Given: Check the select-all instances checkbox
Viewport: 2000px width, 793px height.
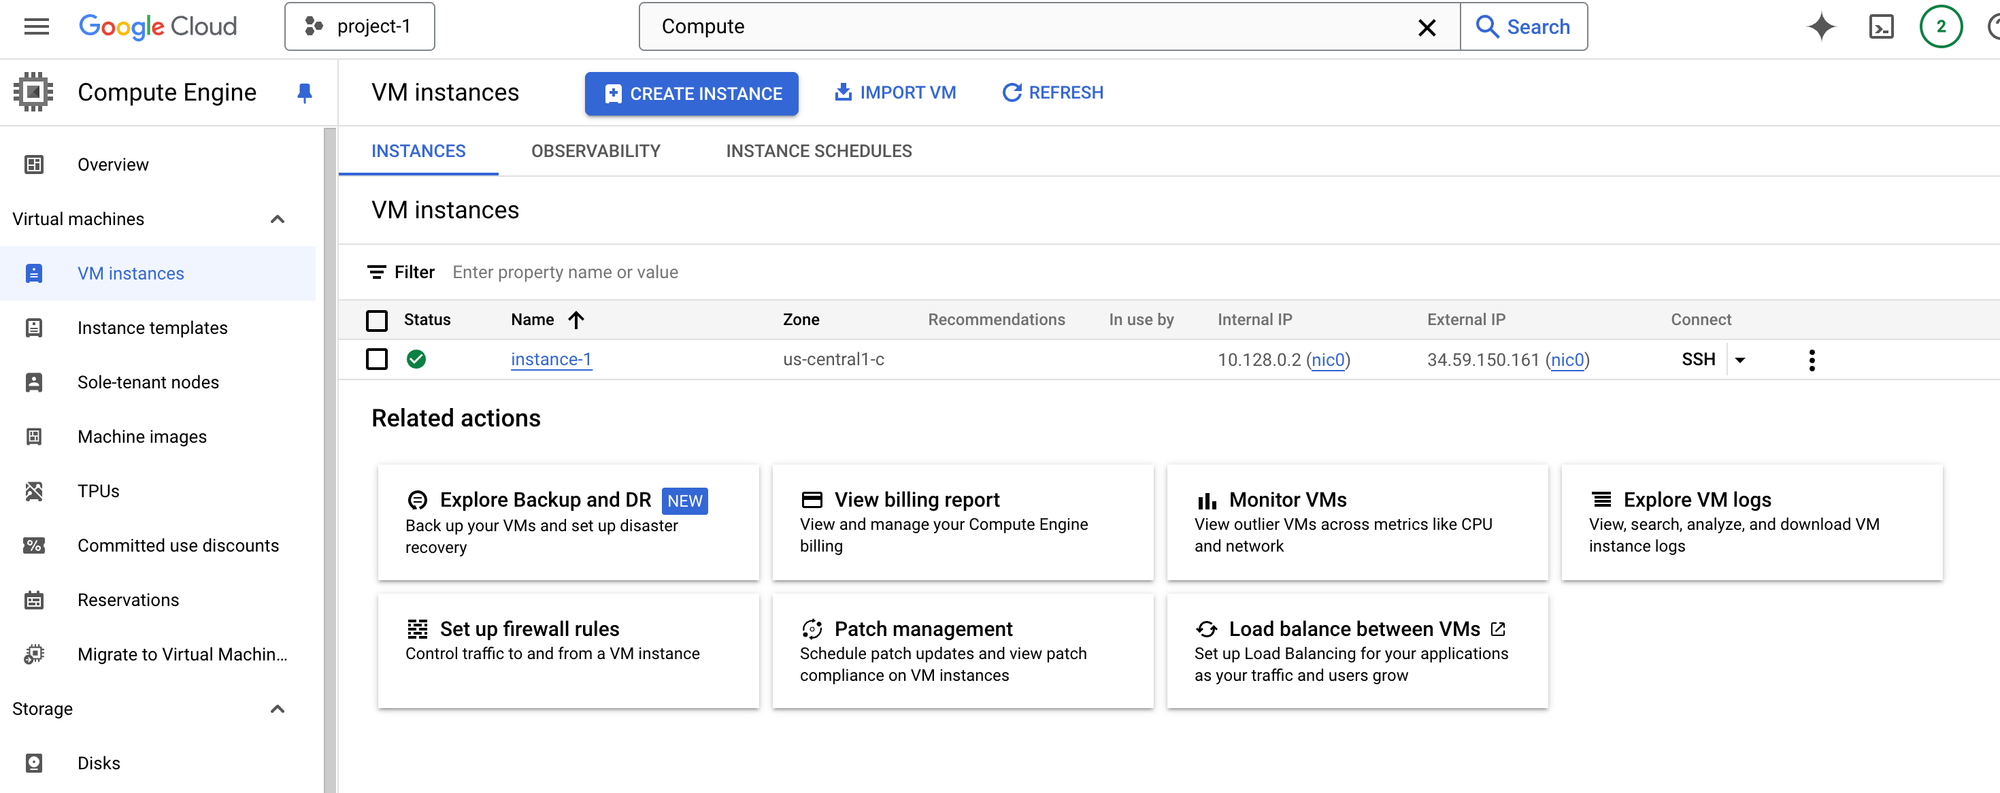Looking at the screenshot, I should 377,320.
